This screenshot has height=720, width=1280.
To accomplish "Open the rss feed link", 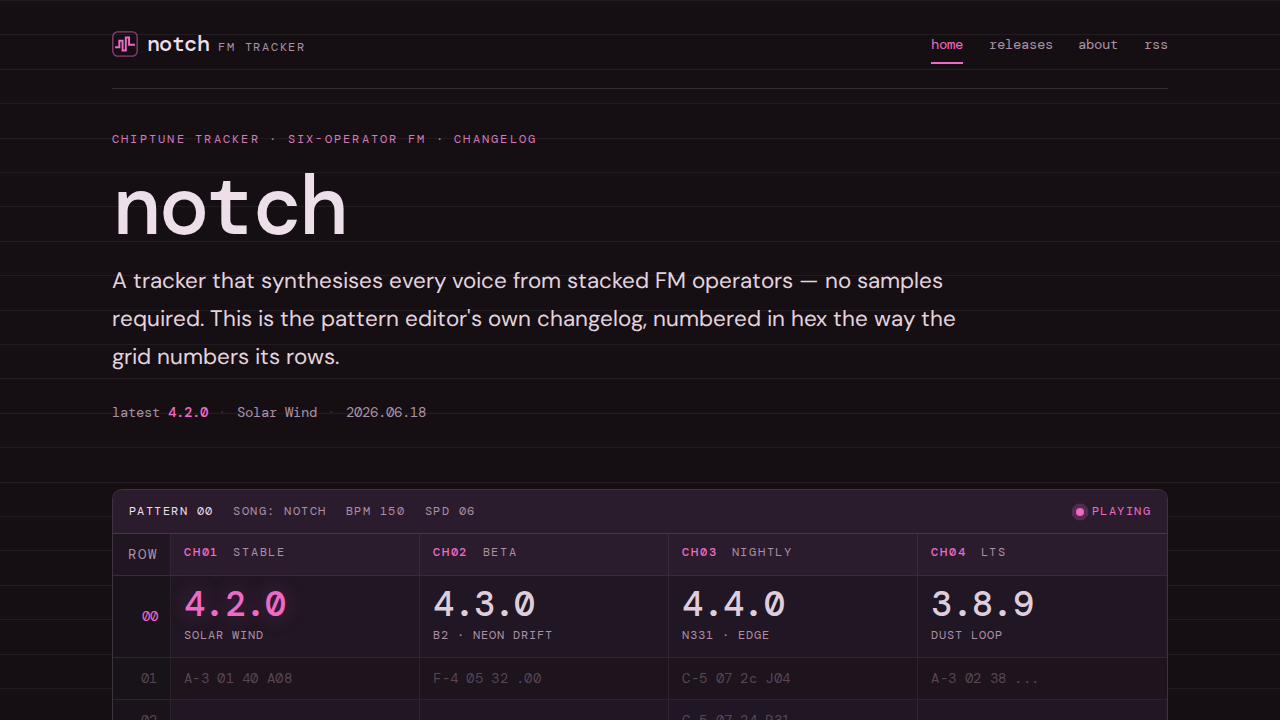I will (x=1156, y=45).
